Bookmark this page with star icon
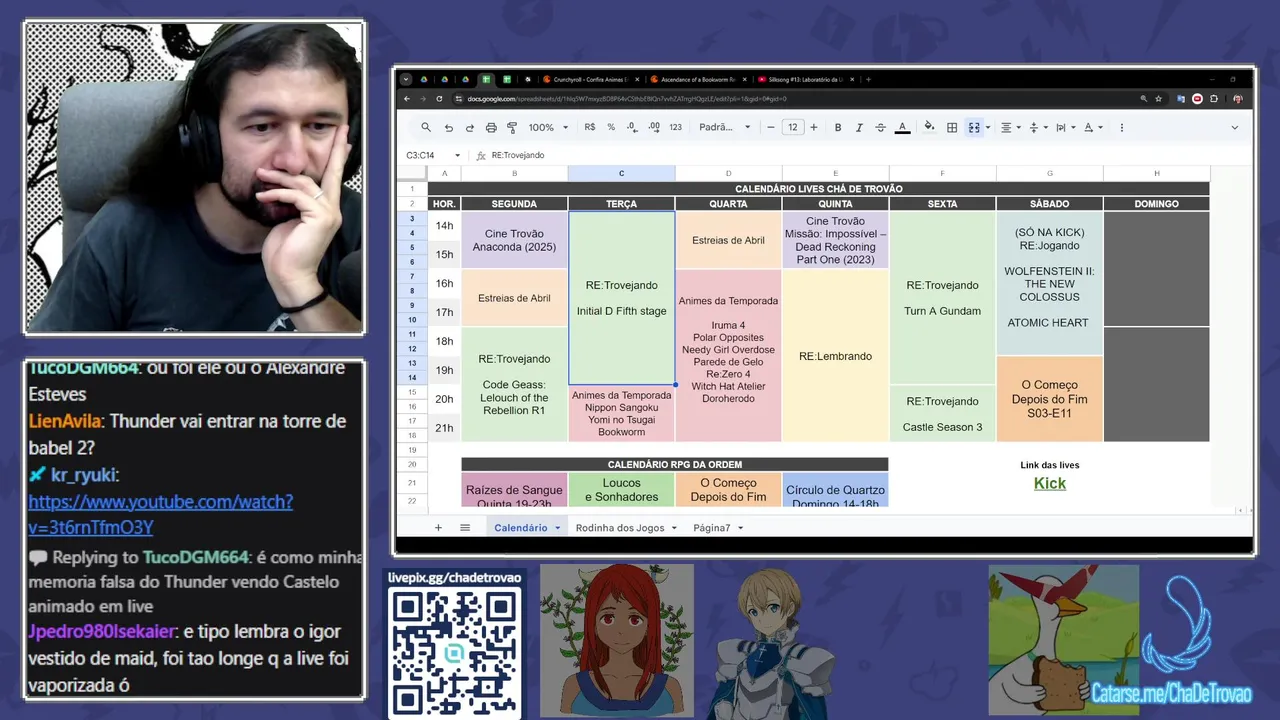1280x720 pixels. pos(1159,99)
